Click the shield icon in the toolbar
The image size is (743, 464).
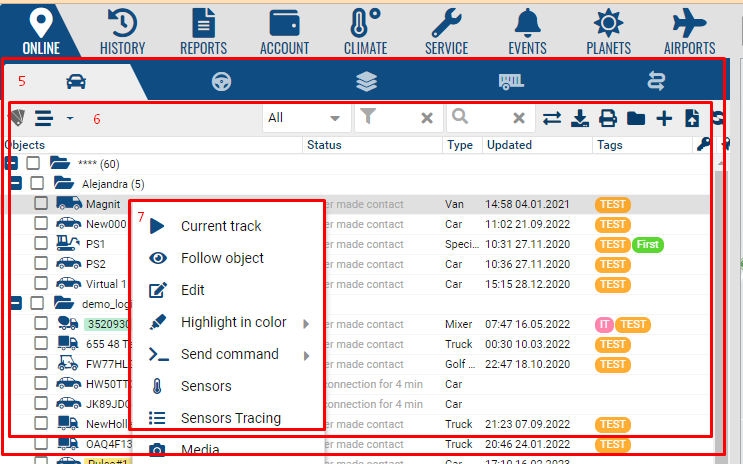pos(17,118)
